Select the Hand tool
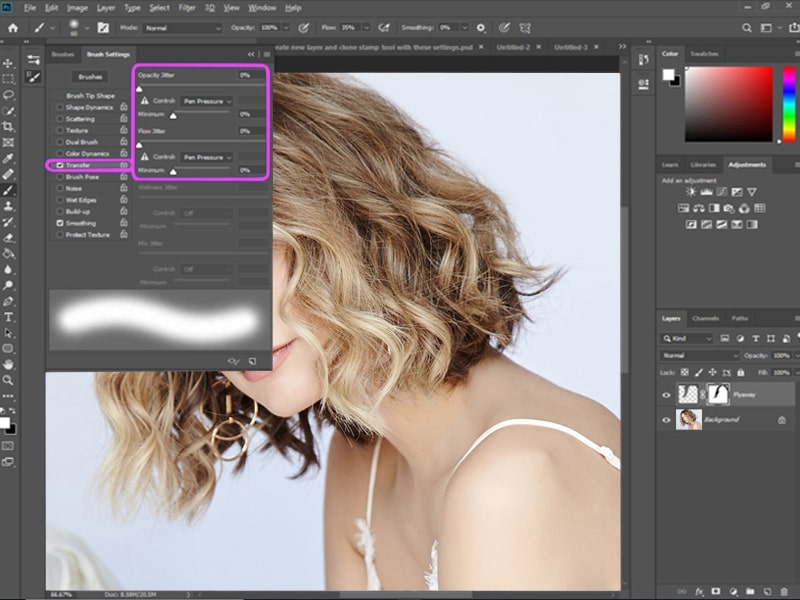 (x=8, y=364)
